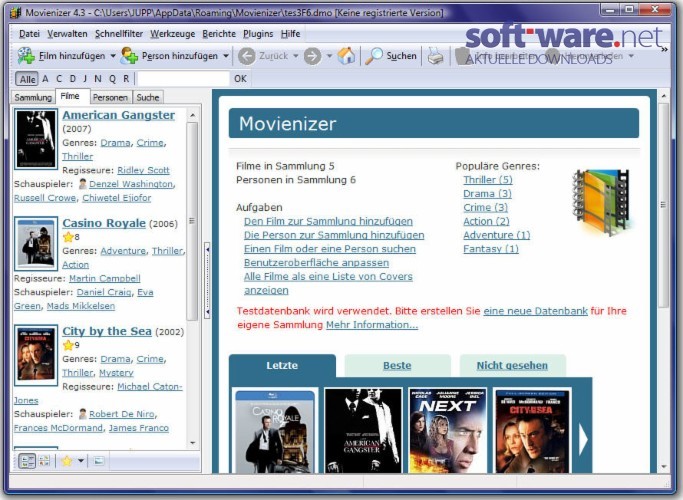Viewport: 683px width, 500px height.
Task: Open Den Film zur Sammlung hinzufügen link
Action: click(x=328, y=221)
